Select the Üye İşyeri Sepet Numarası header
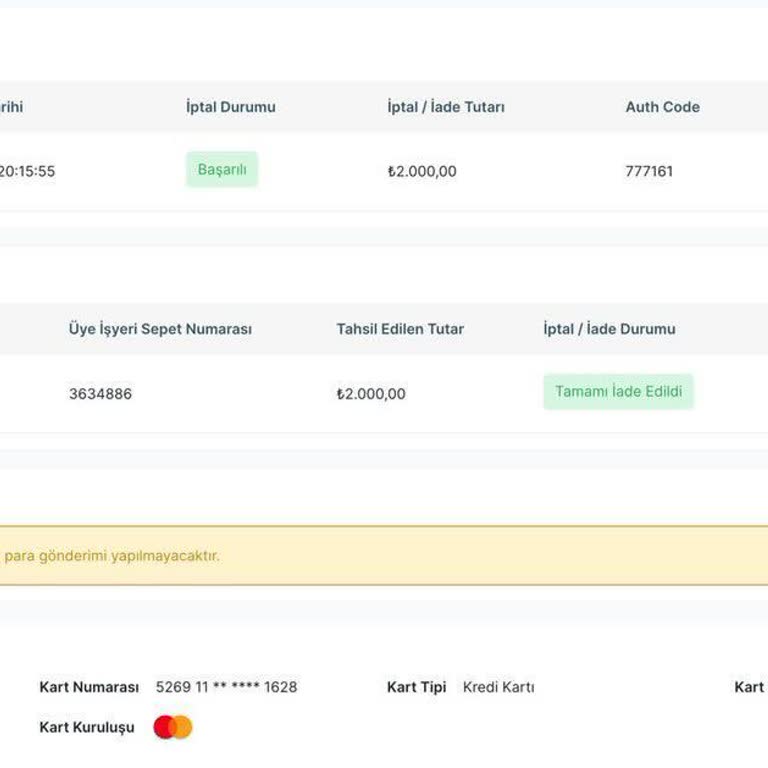Image resolution: width=768 pixels, height=768 pixels. pos(160,329)
